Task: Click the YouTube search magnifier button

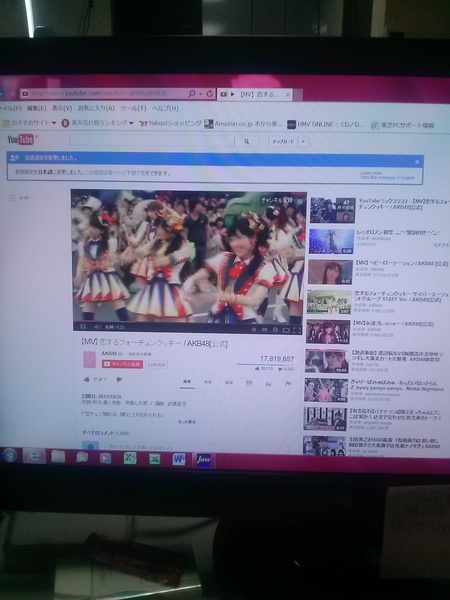Action: point(246,141)
